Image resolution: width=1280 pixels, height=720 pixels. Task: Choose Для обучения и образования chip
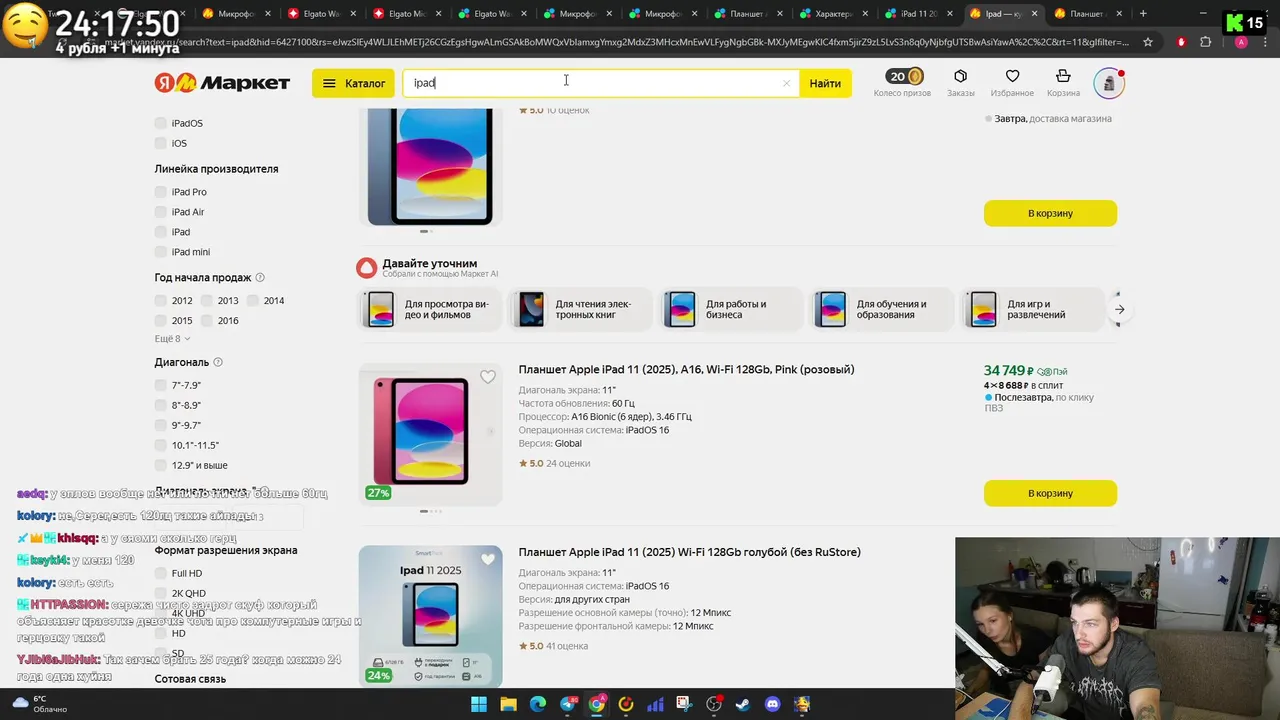pos(882,309)
